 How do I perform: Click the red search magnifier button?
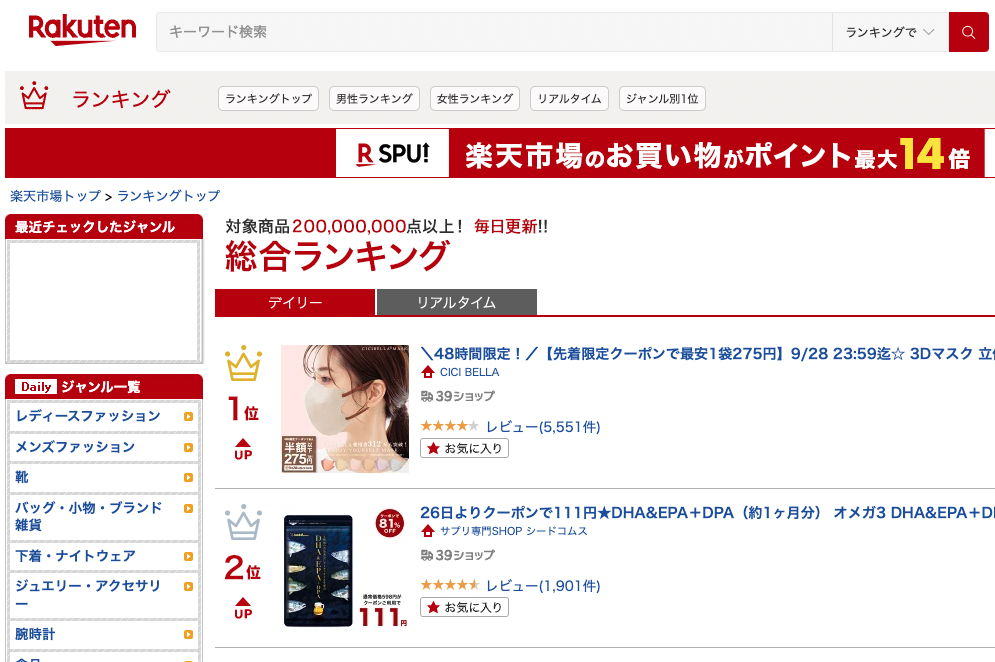coord(968,32)
